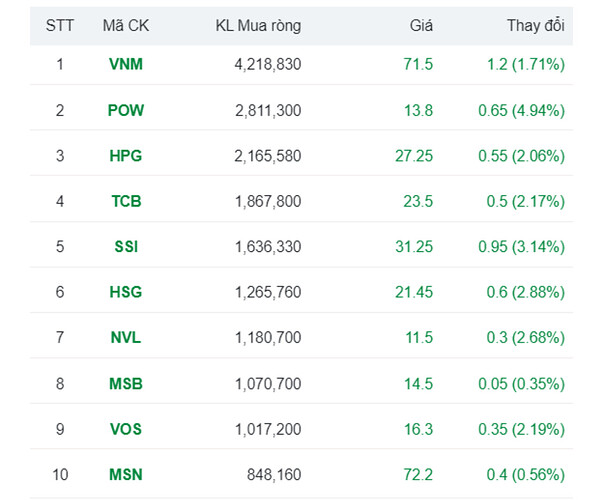Click the POW stock code
The width and height of the screenshot is (605, 500).
click(126, 110)
